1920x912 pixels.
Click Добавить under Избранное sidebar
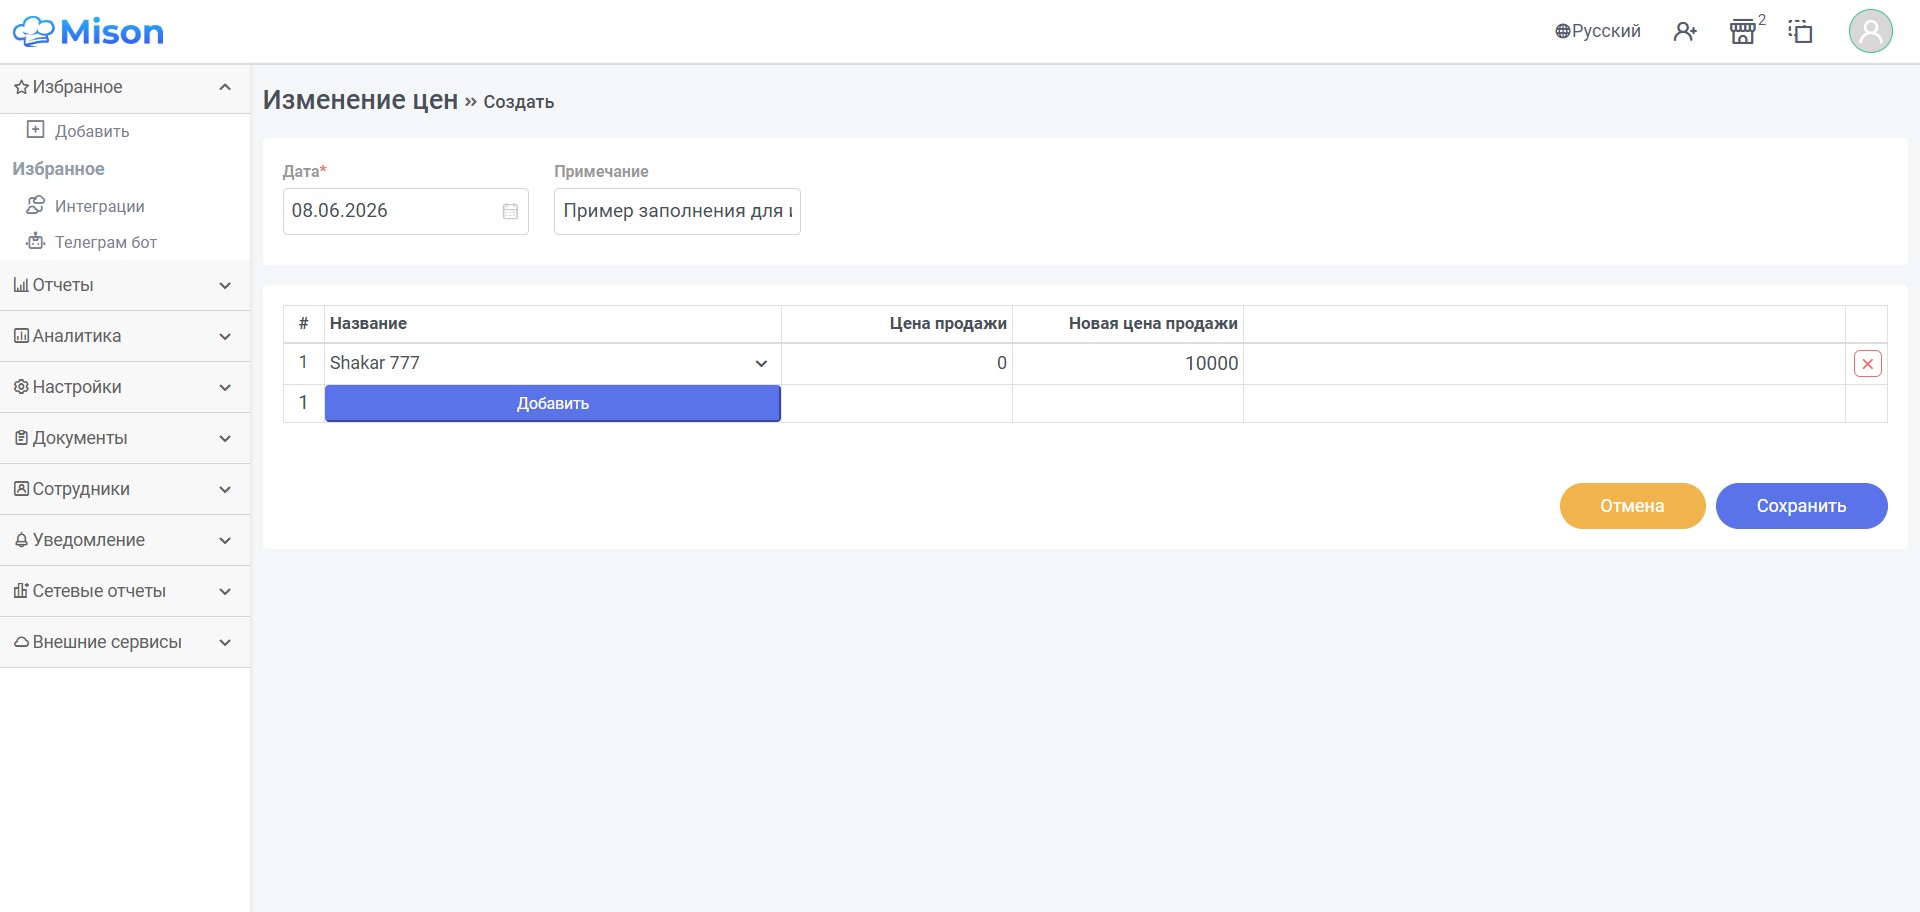[x=78, y=131]
